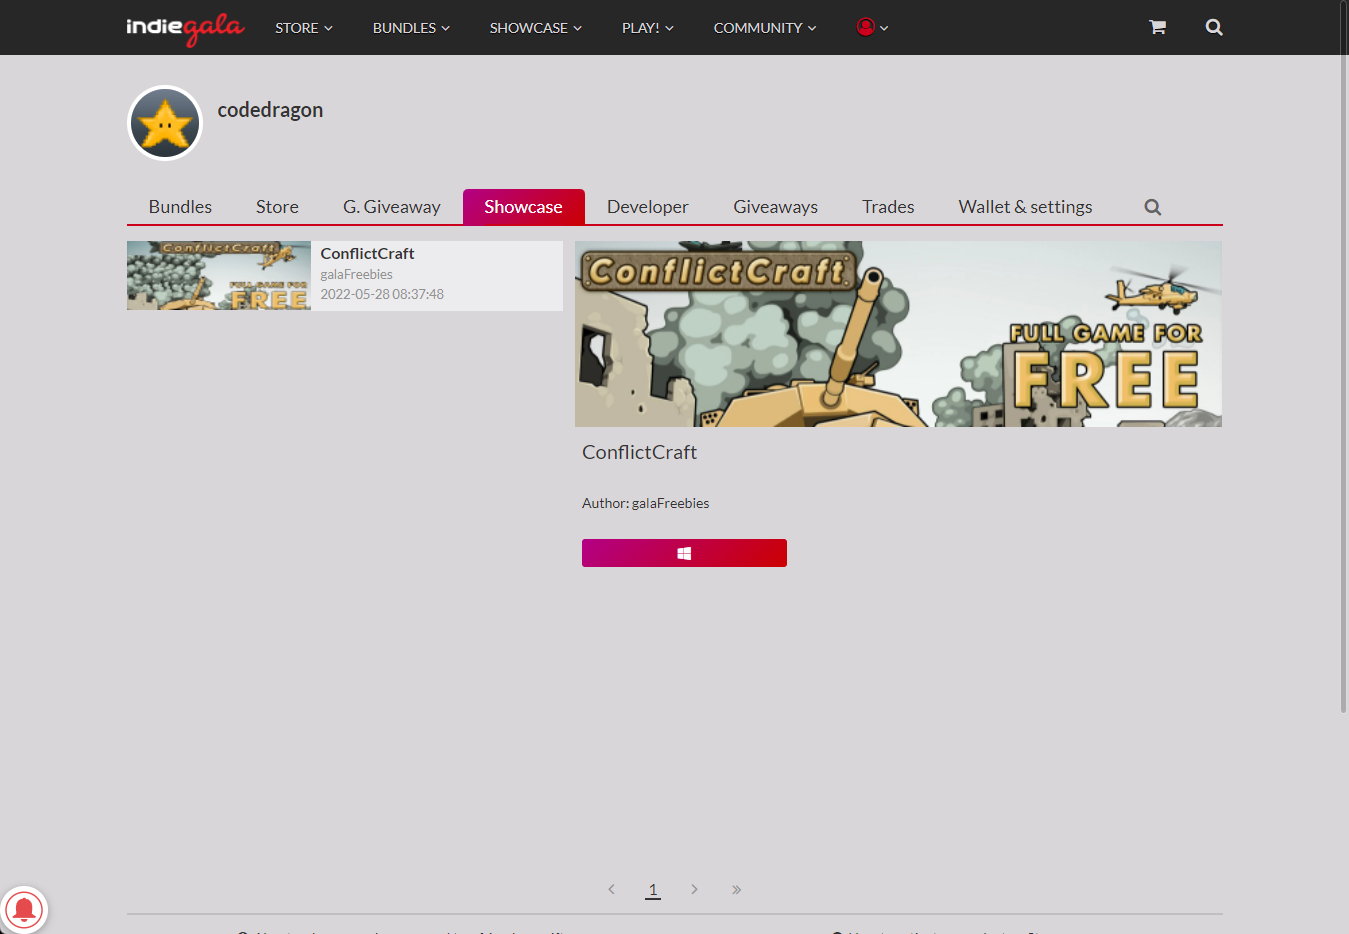Select the Showcase tab
This screenshot has width=1349, height=934.
pyautogui.click(x=523, y=207)
